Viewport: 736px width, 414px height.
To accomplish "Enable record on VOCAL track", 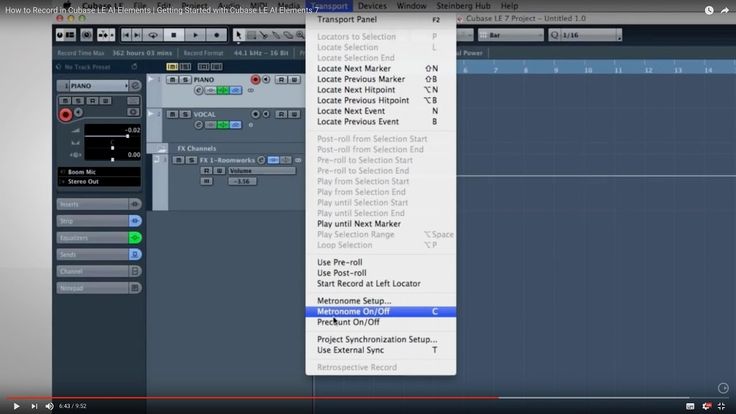I will pyautogui.click(x=255, y=114).
